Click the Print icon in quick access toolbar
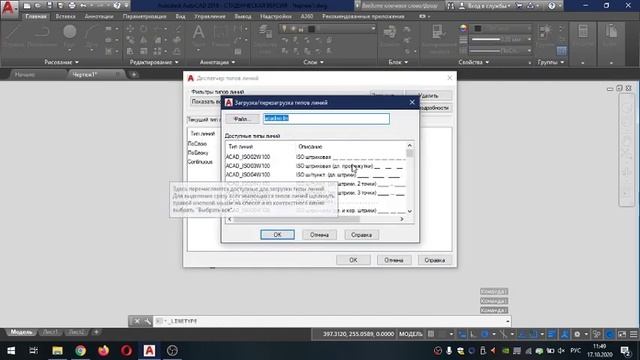 coord(72,6)
